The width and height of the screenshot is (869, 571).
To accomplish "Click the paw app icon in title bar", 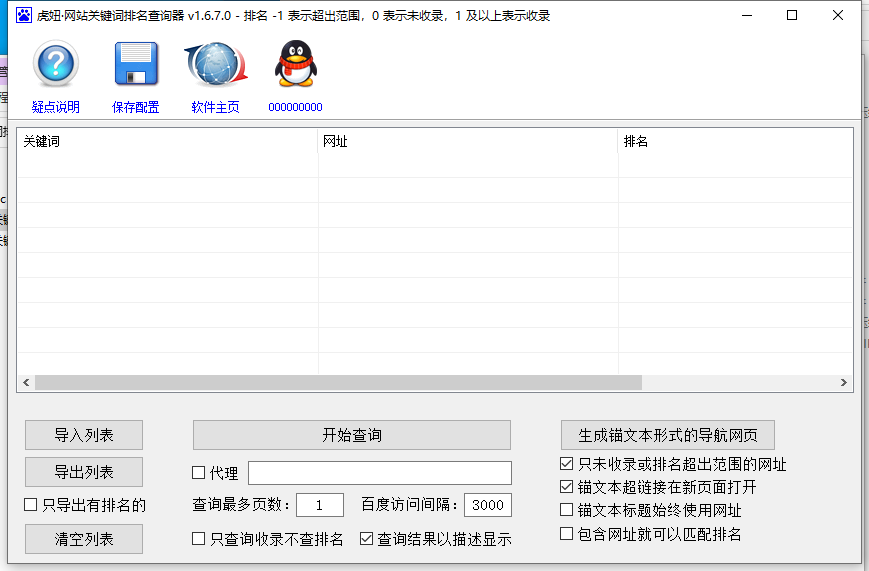I will (x=24, y=15).
